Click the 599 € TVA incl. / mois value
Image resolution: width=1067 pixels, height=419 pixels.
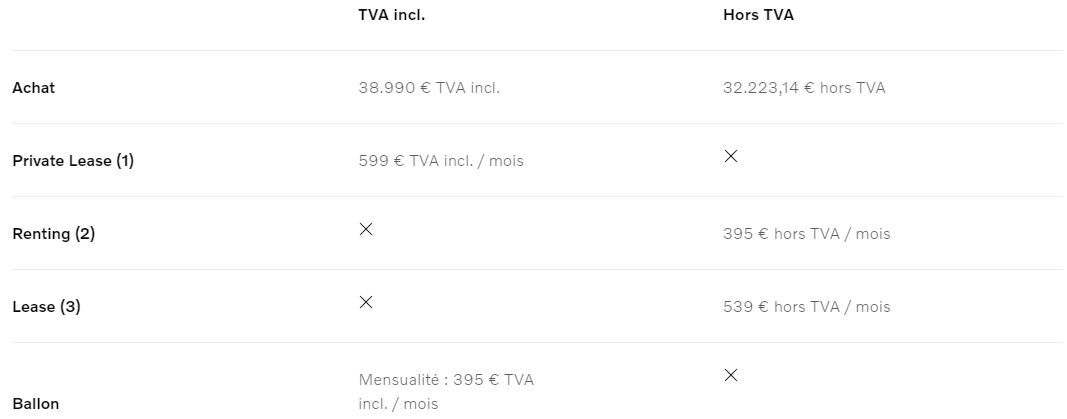point(441,161)
